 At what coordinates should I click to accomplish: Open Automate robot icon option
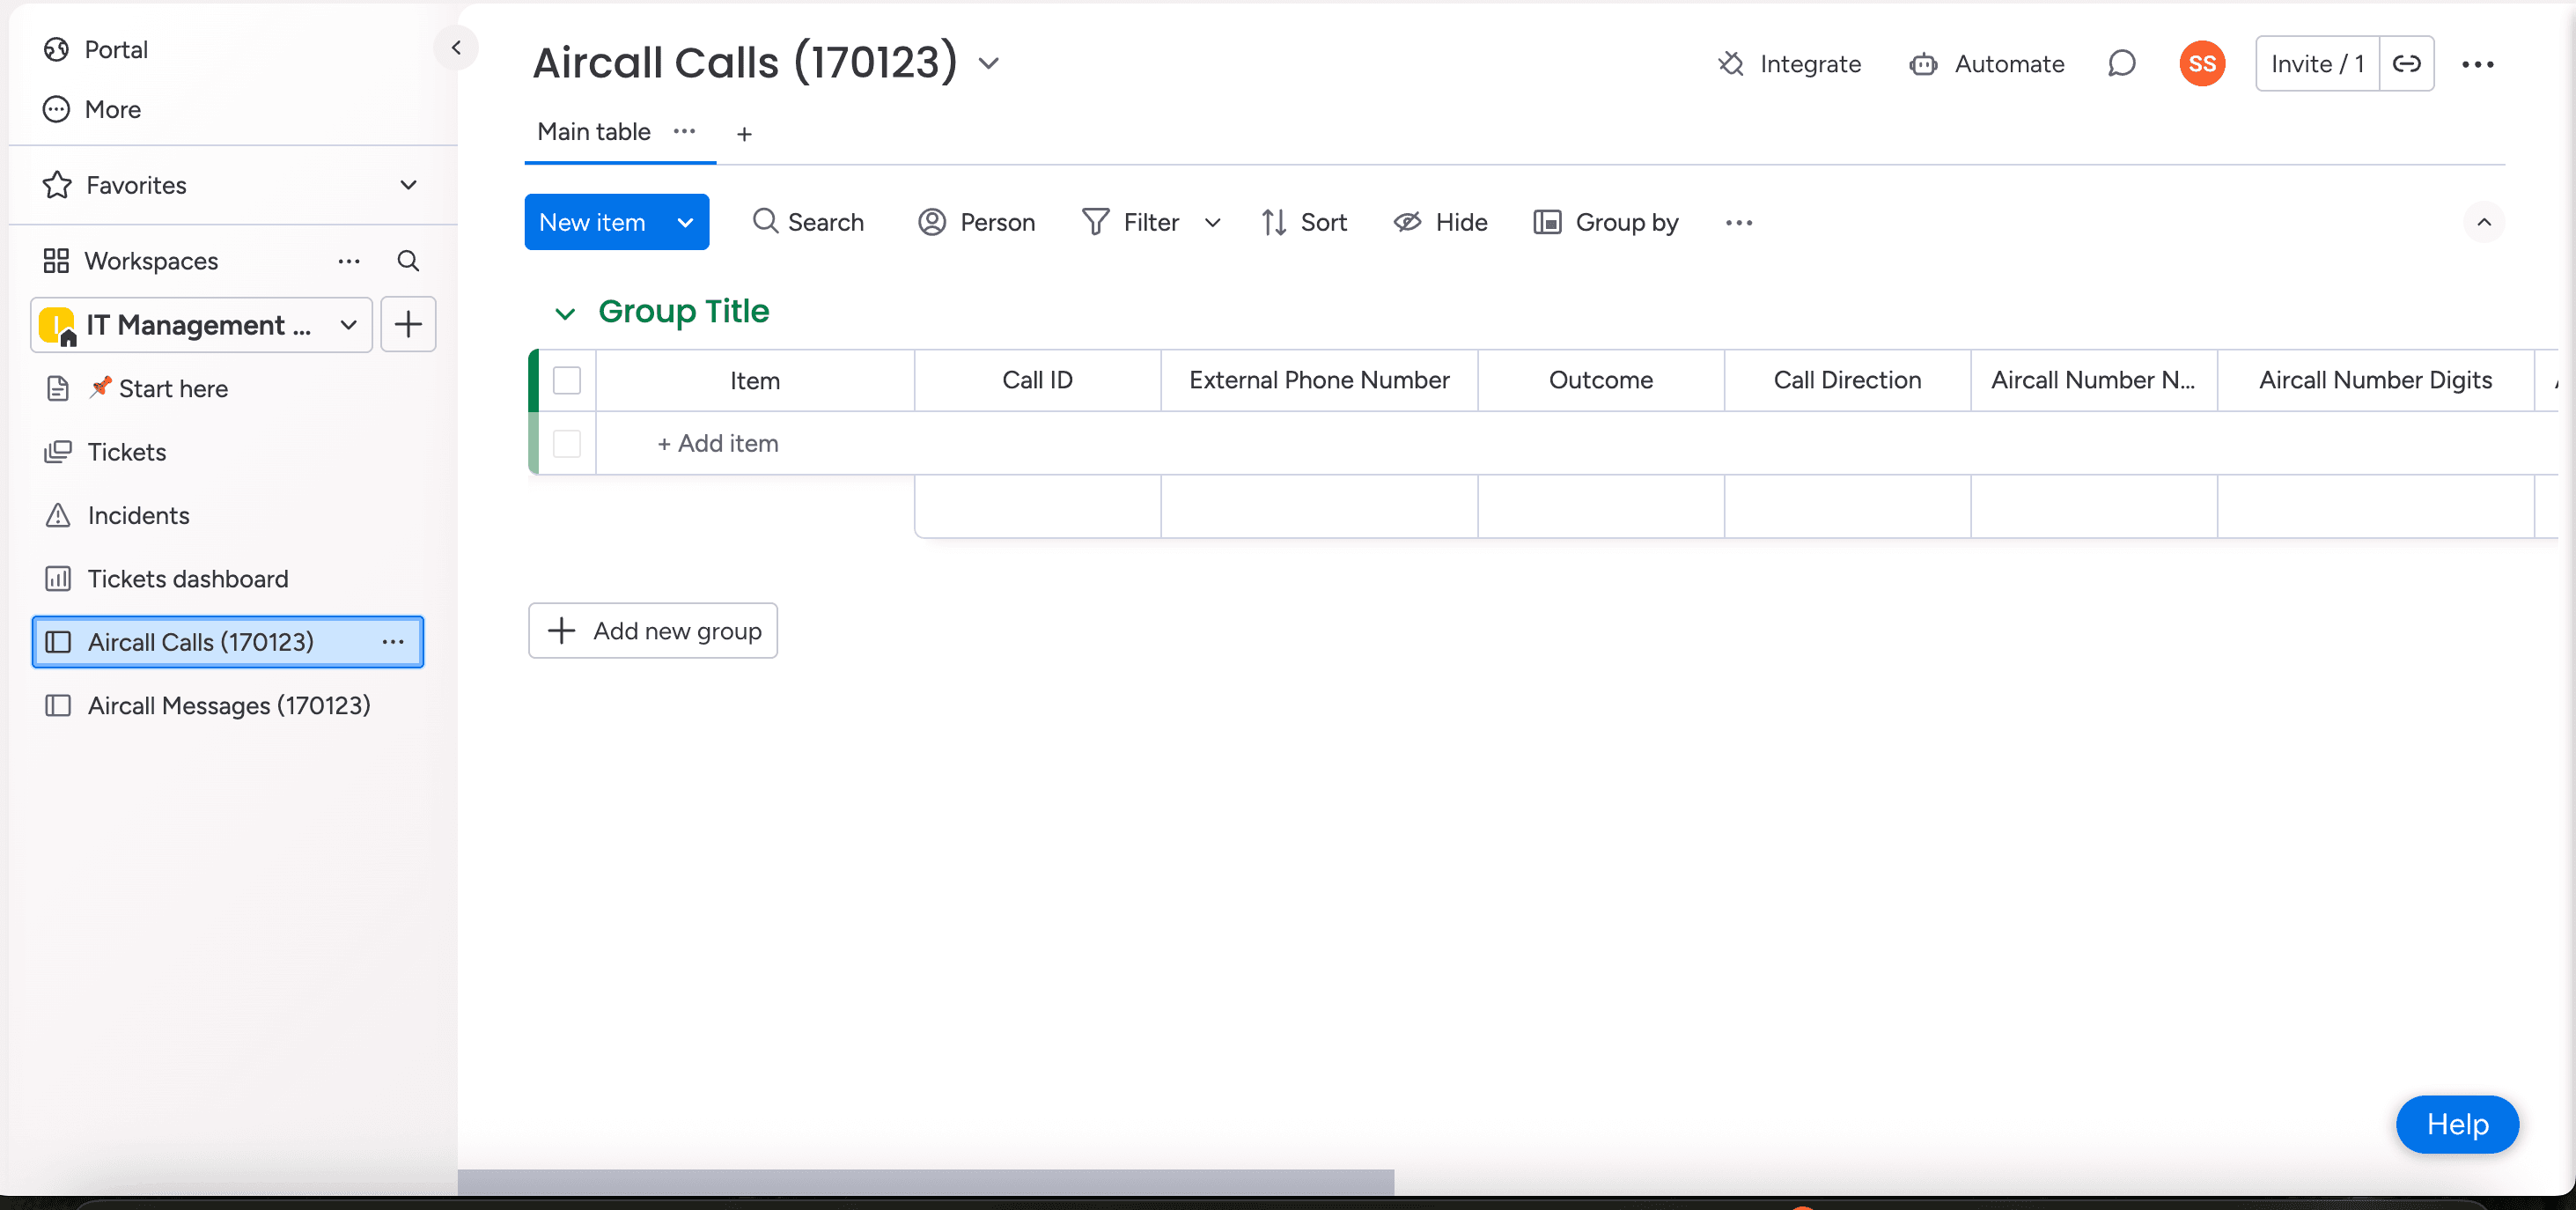pyautogui.click(x=1986, y=64)
